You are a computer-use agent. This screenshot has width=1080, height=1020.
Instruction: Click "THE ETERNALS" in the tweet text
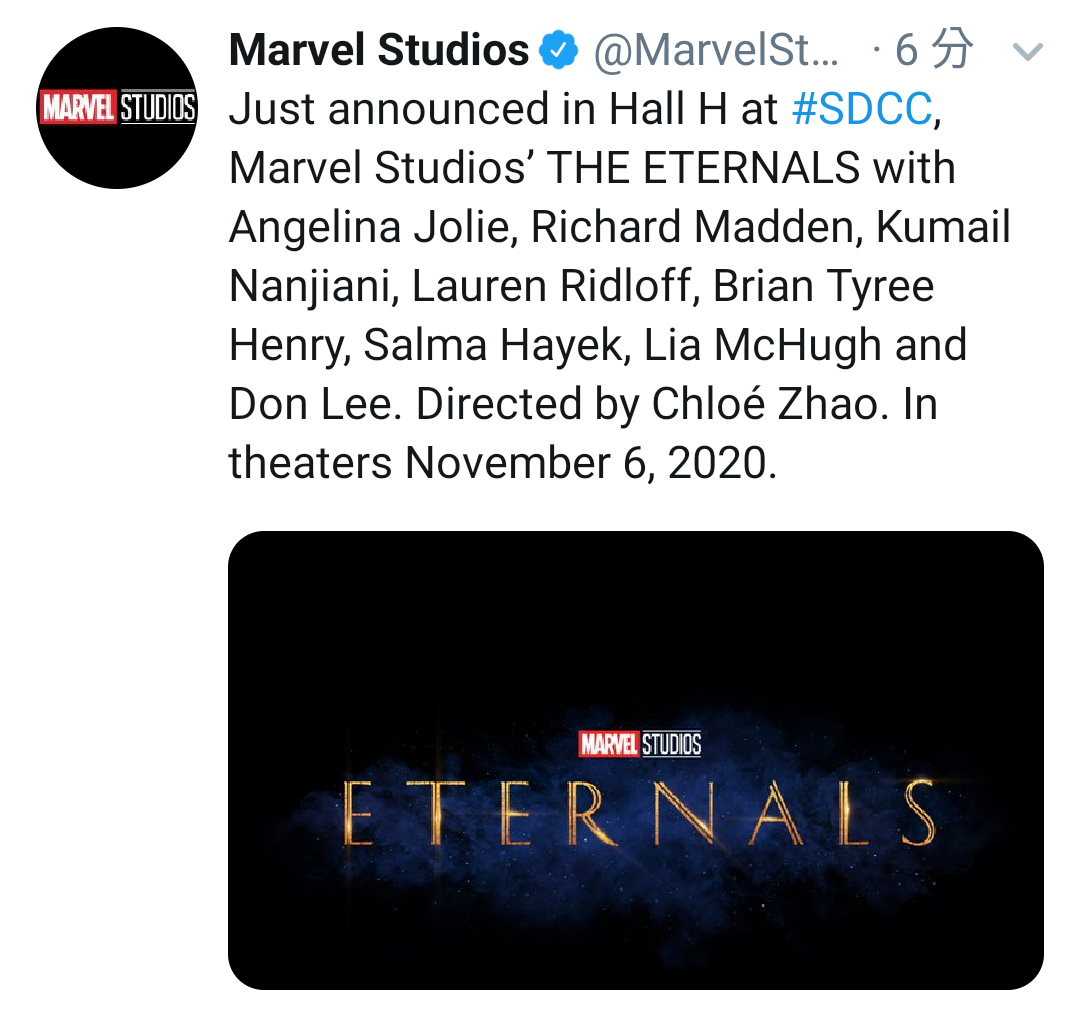(x=704, y=168)
